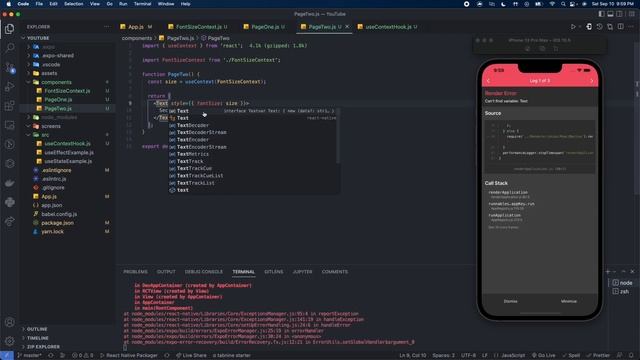Close the PageTwo.js tab
This screenshot has width=640, height=360.
click(x=347, y=27)
